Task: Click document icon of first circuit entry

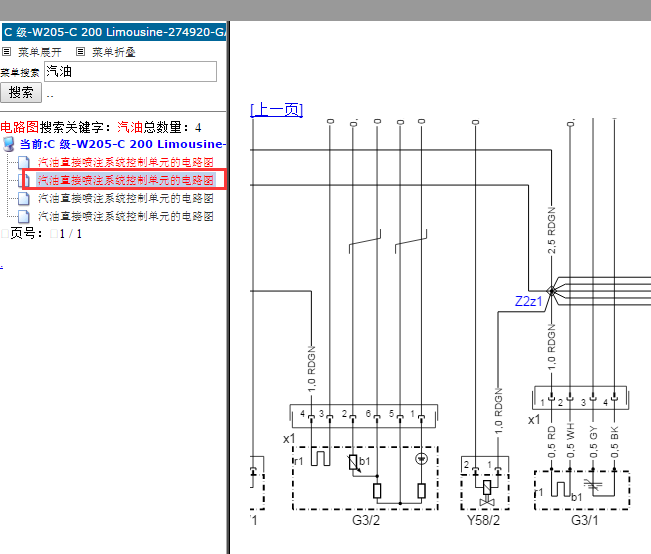Action: (x=24, y=162)
